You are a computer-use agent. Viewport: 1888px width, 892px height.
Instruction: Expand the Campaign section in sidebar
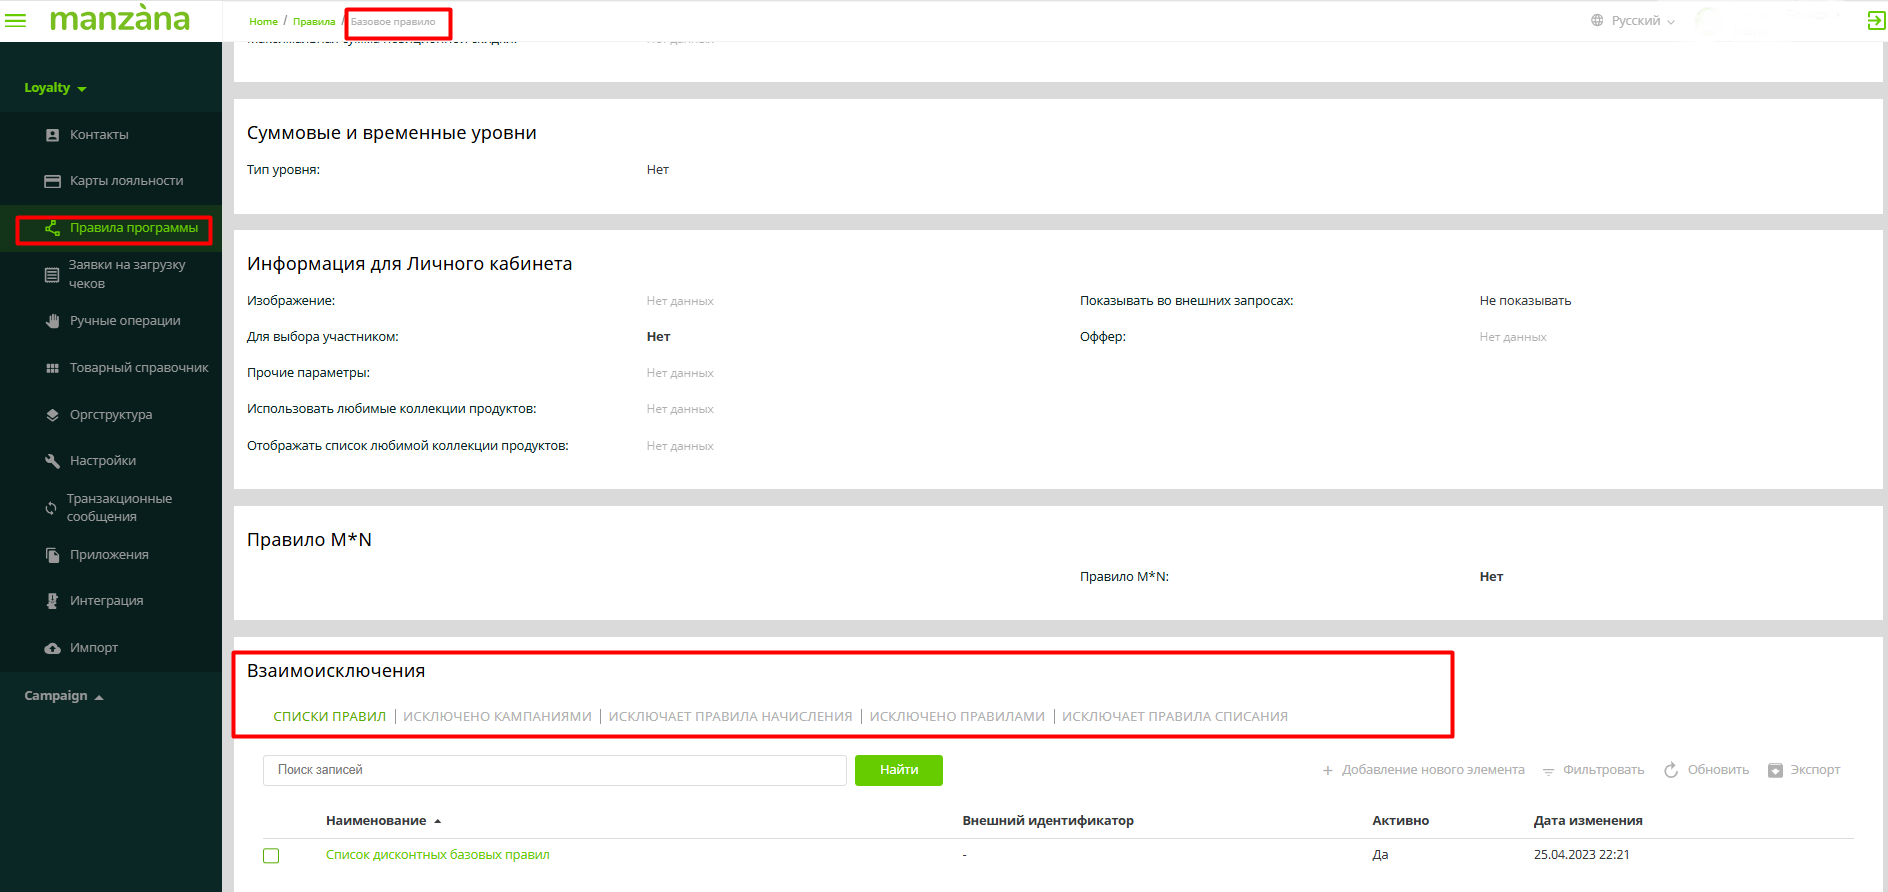coord(63,696)
